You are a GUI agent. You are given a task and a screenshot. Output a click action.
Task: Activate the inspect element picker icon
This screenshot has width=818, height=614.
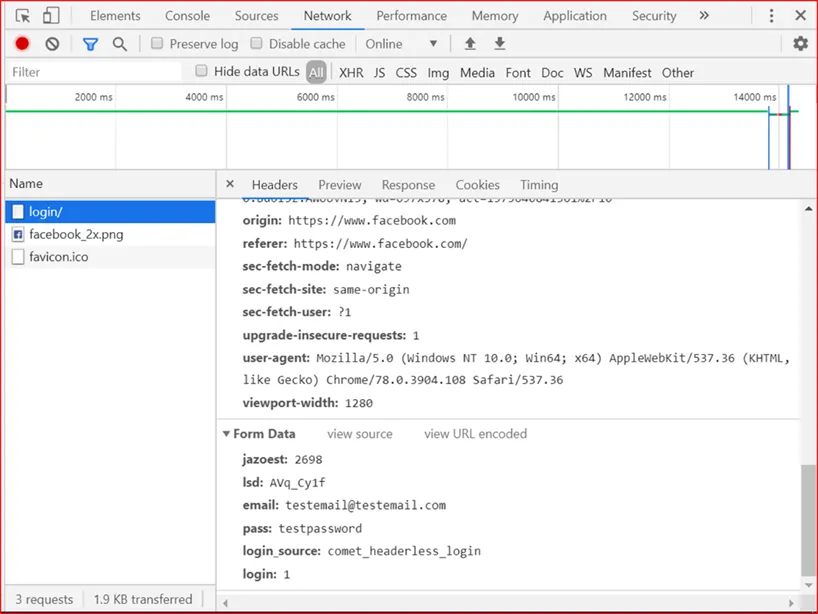point(22,16)
